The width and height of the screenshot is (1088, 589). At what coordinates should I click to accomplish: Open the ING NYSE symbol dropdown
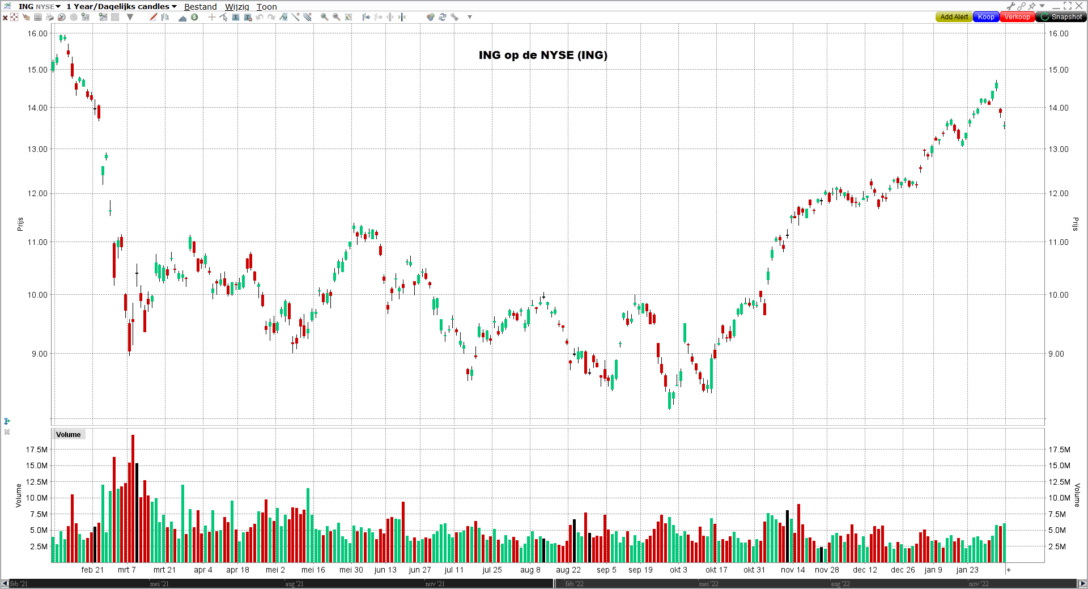pyautogui.click(x=40, y=6)
